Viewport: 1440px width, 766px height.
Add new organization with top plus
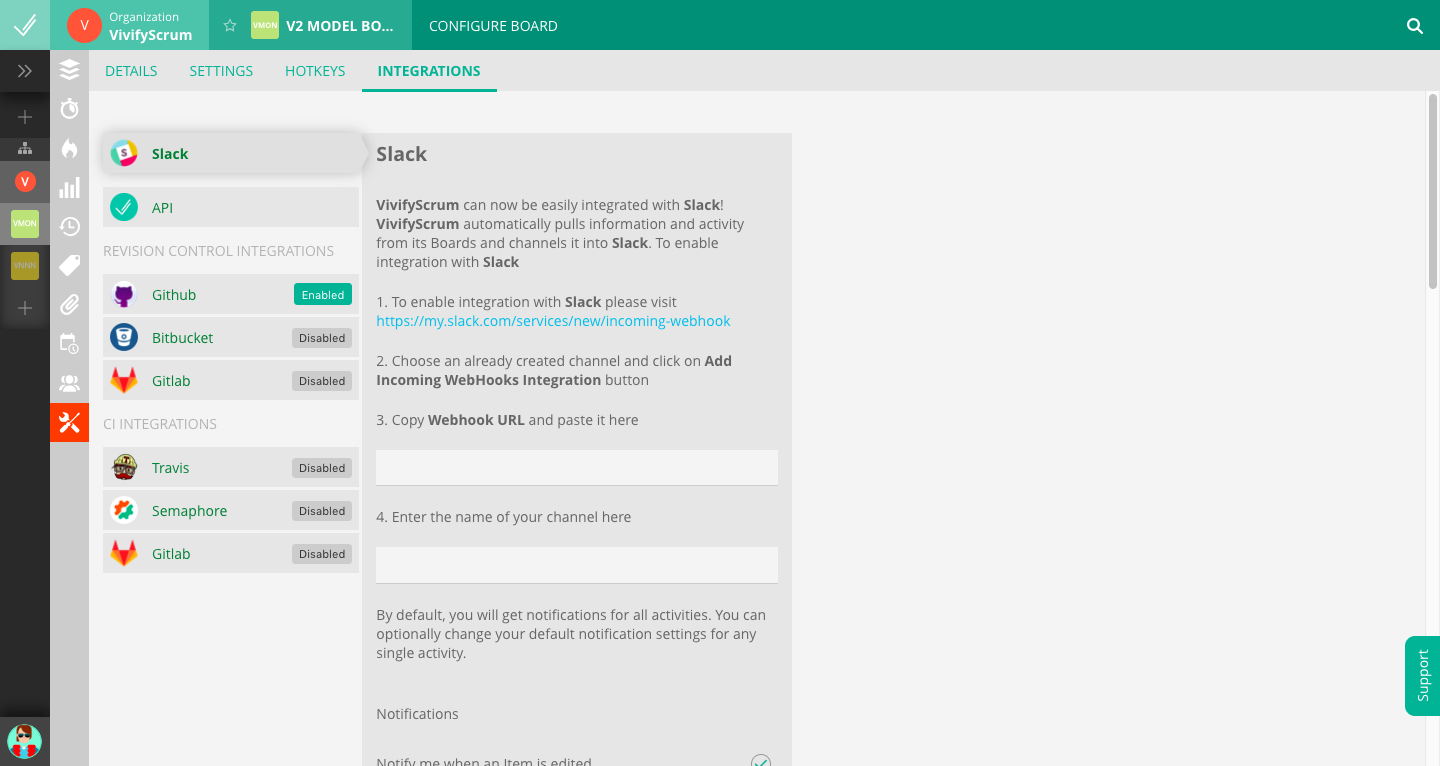(x=25, y=117)
